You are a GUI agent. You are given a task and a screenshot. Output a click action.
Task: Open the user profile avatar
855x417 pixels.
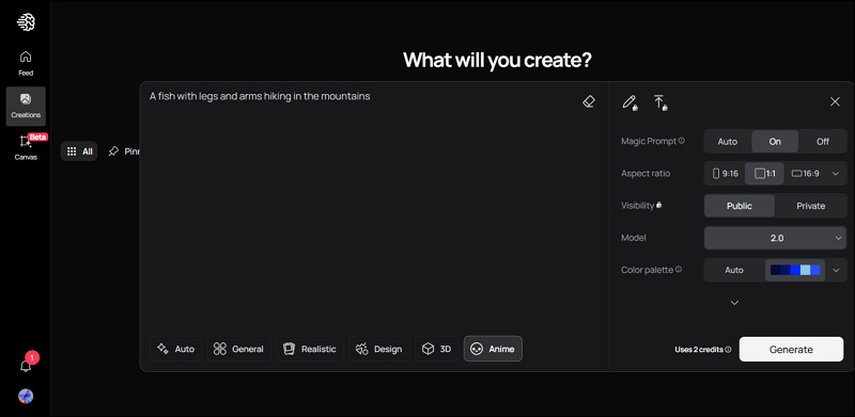tap(26, 396)
